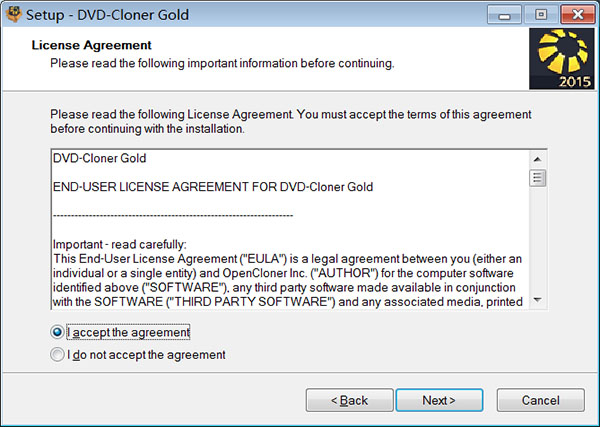This screenshot has height=427, width=600.
Task: Click the license scrollbar down arrow
Action: click(538, 300)
